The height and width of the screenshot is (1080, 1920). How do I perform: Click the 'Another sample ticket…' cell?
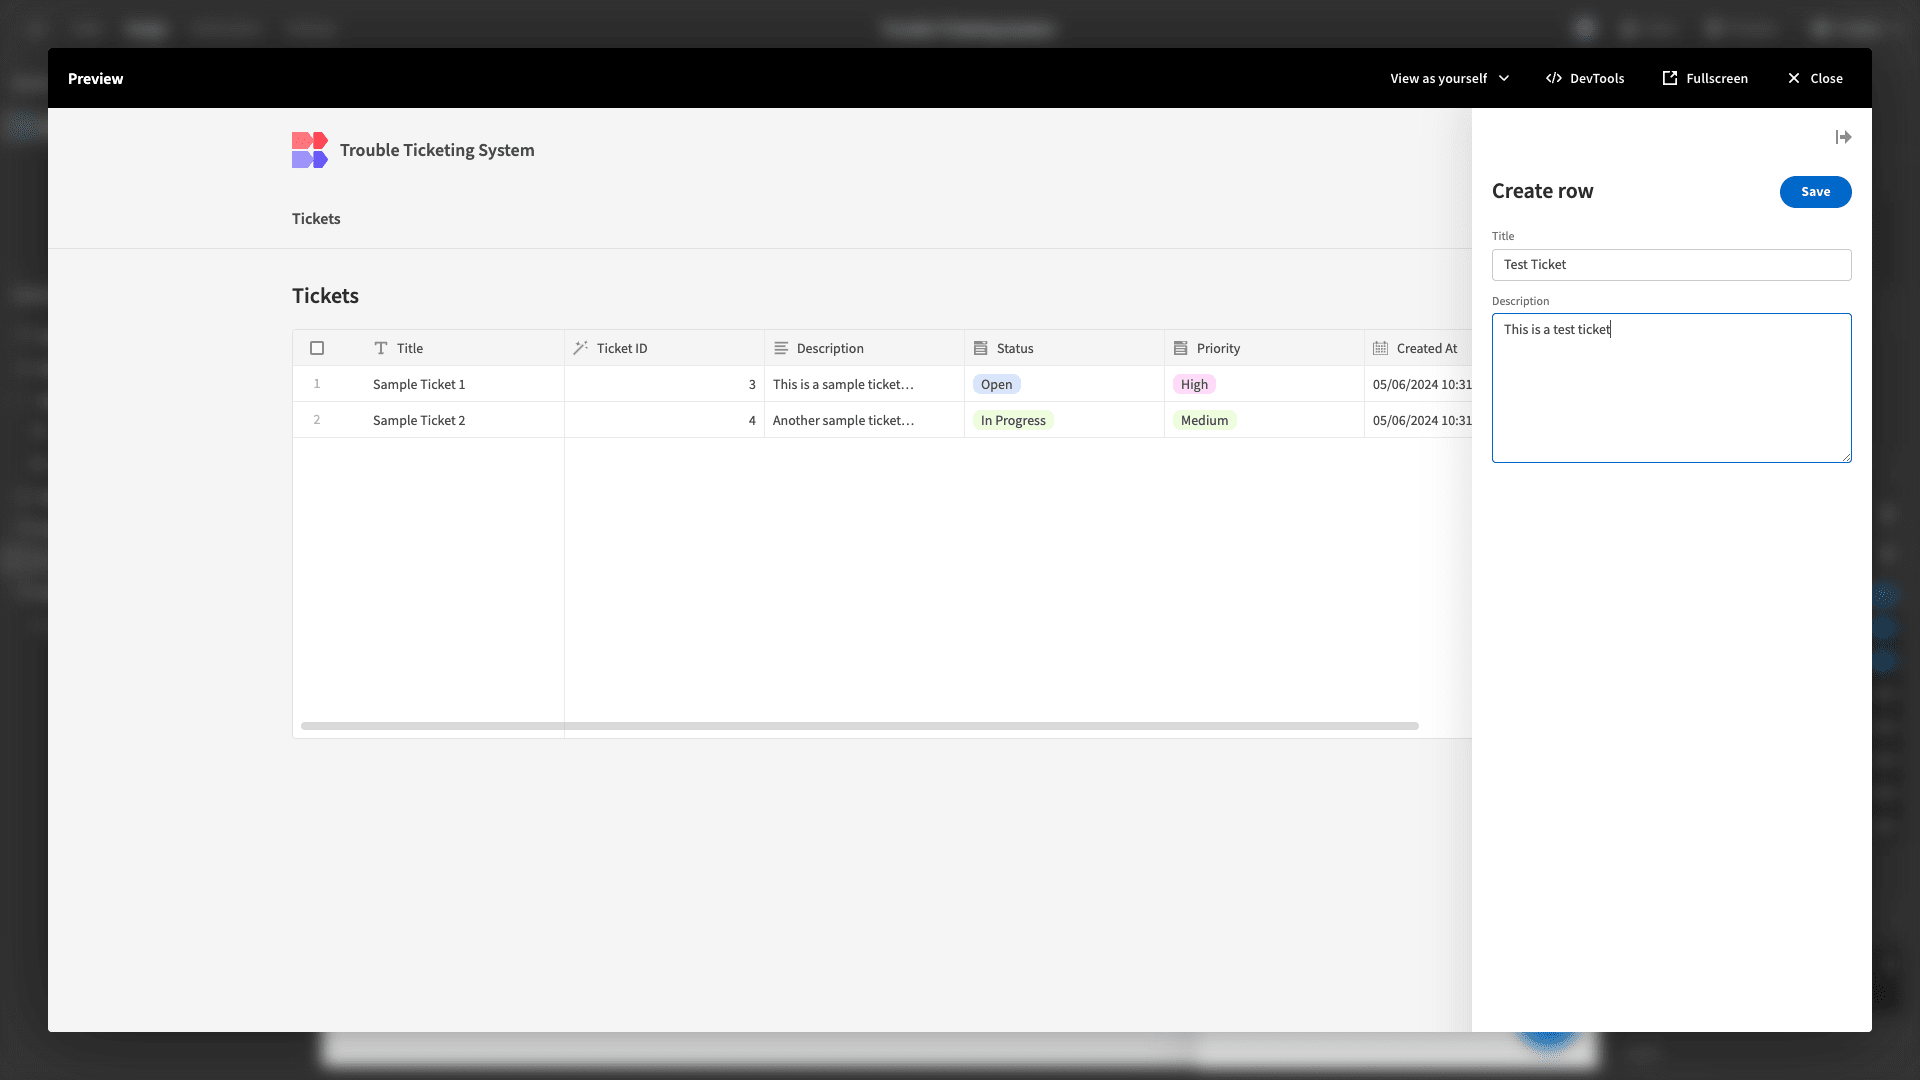pos(864,420)
